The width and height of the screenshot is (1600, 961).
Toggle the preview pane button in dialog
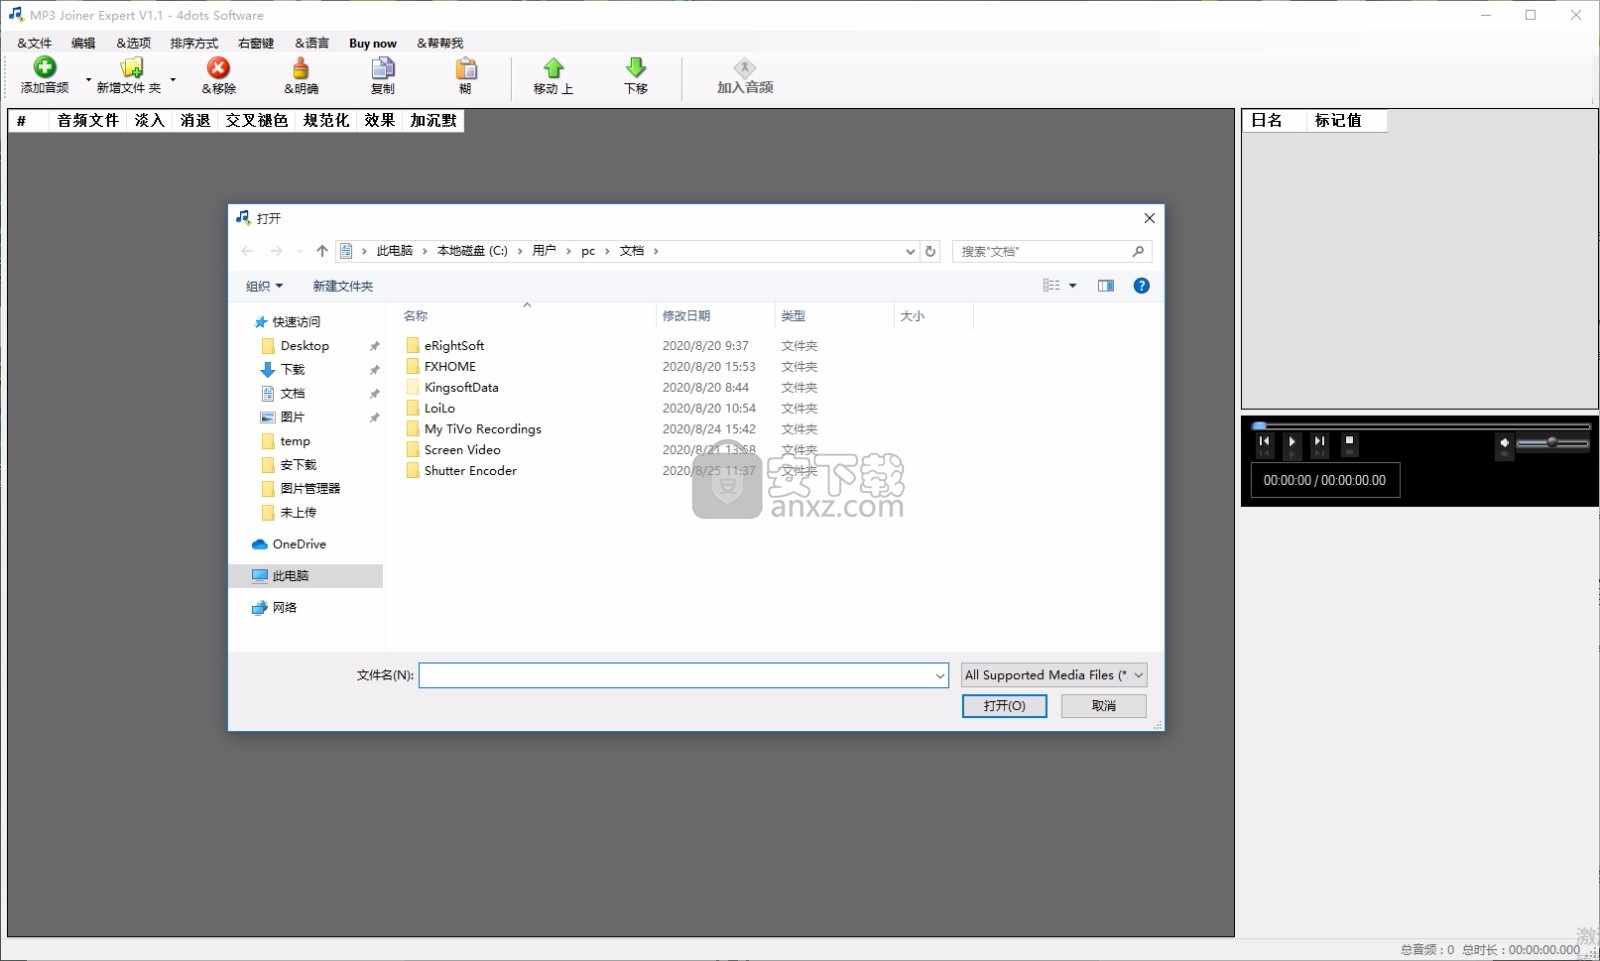click(1105, 286)
